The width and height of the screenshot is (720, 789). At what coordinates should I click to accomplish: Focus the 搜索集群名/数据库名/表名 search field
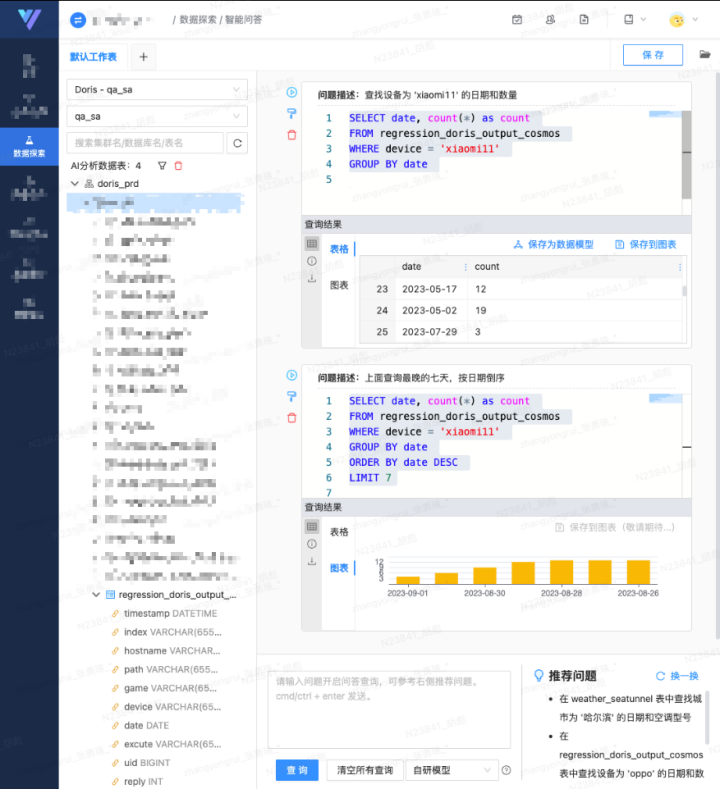(145, 143)
